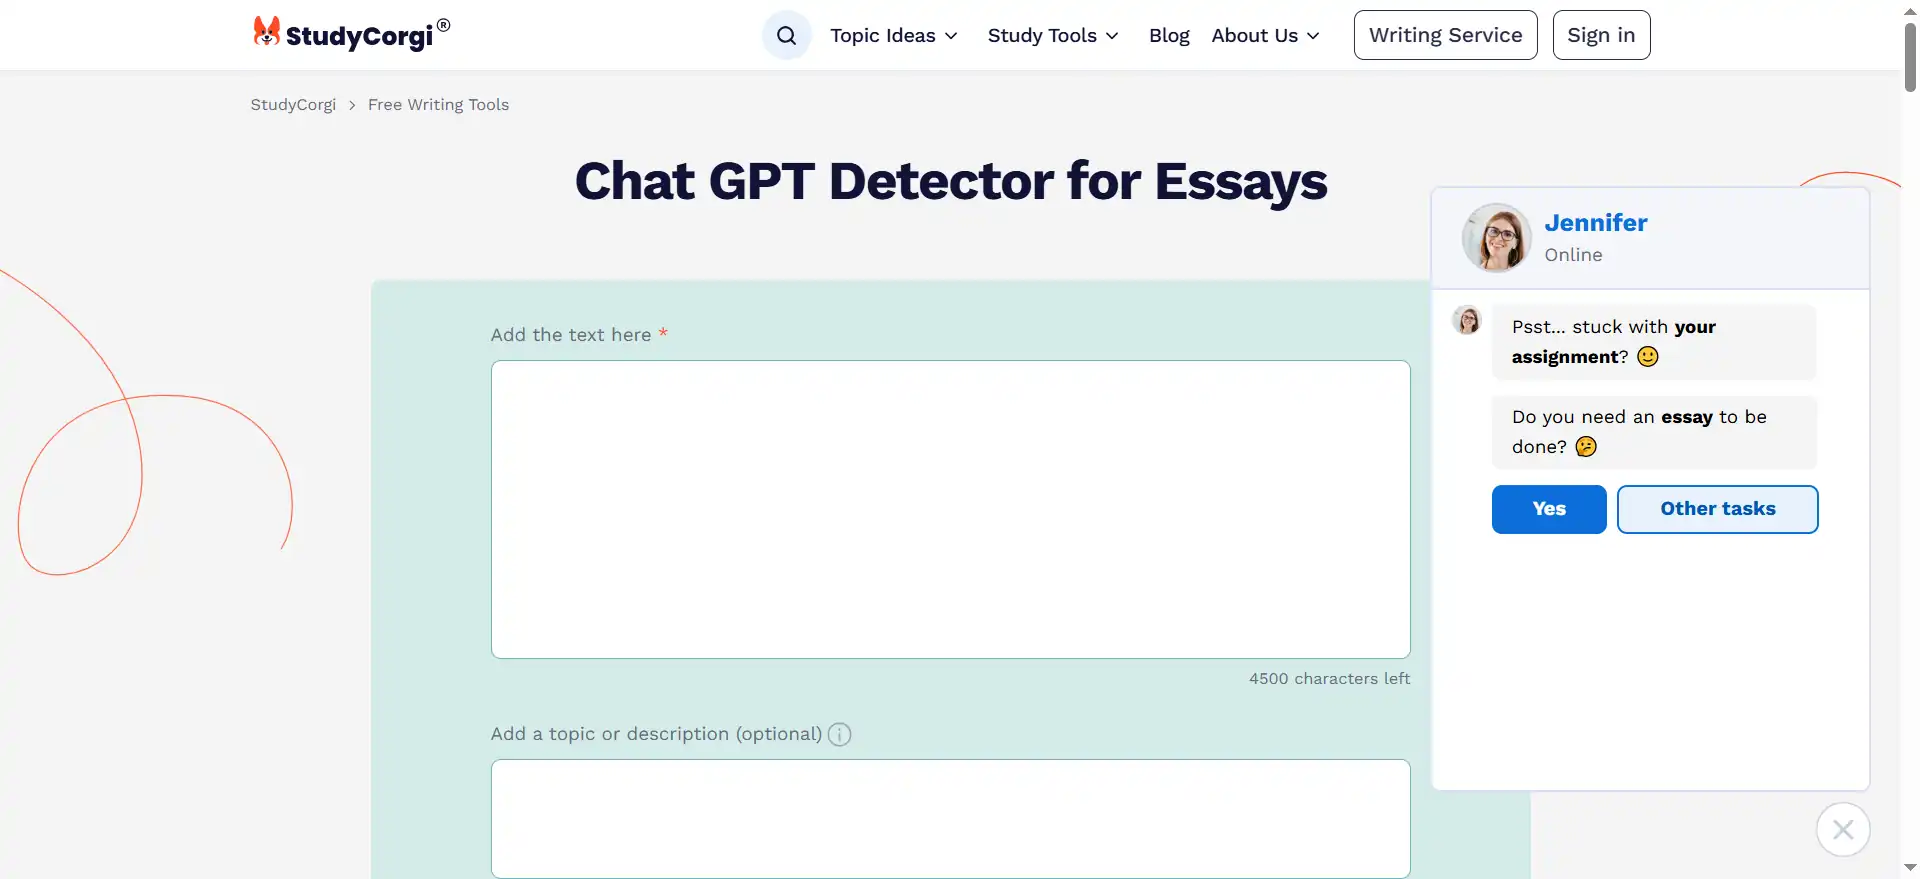
Task: Click the 'Do you need an essay' message
Action: point(1654,432)
